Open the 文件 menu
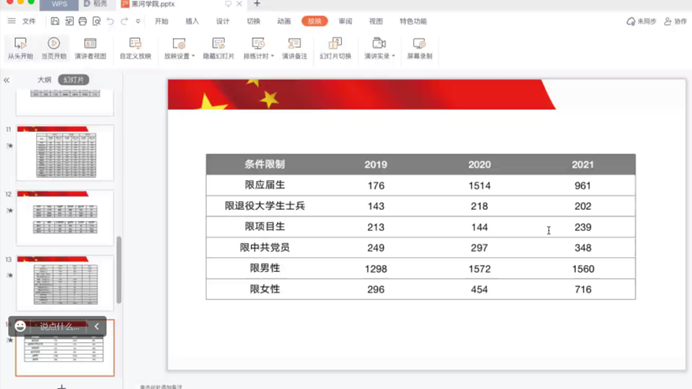This screenshot has height=389, width=692. point(29,21)
